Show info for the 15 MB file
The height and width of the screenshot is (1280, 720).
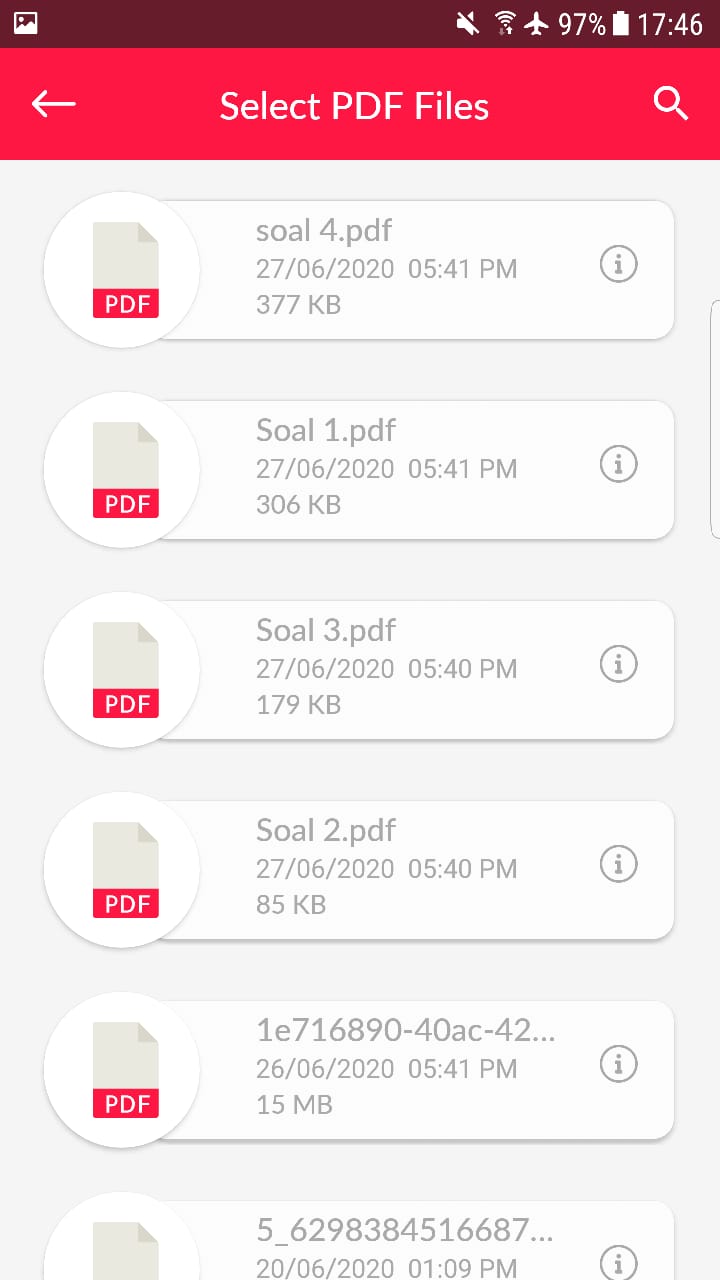pyautogui.click(x=618, y=1065)
